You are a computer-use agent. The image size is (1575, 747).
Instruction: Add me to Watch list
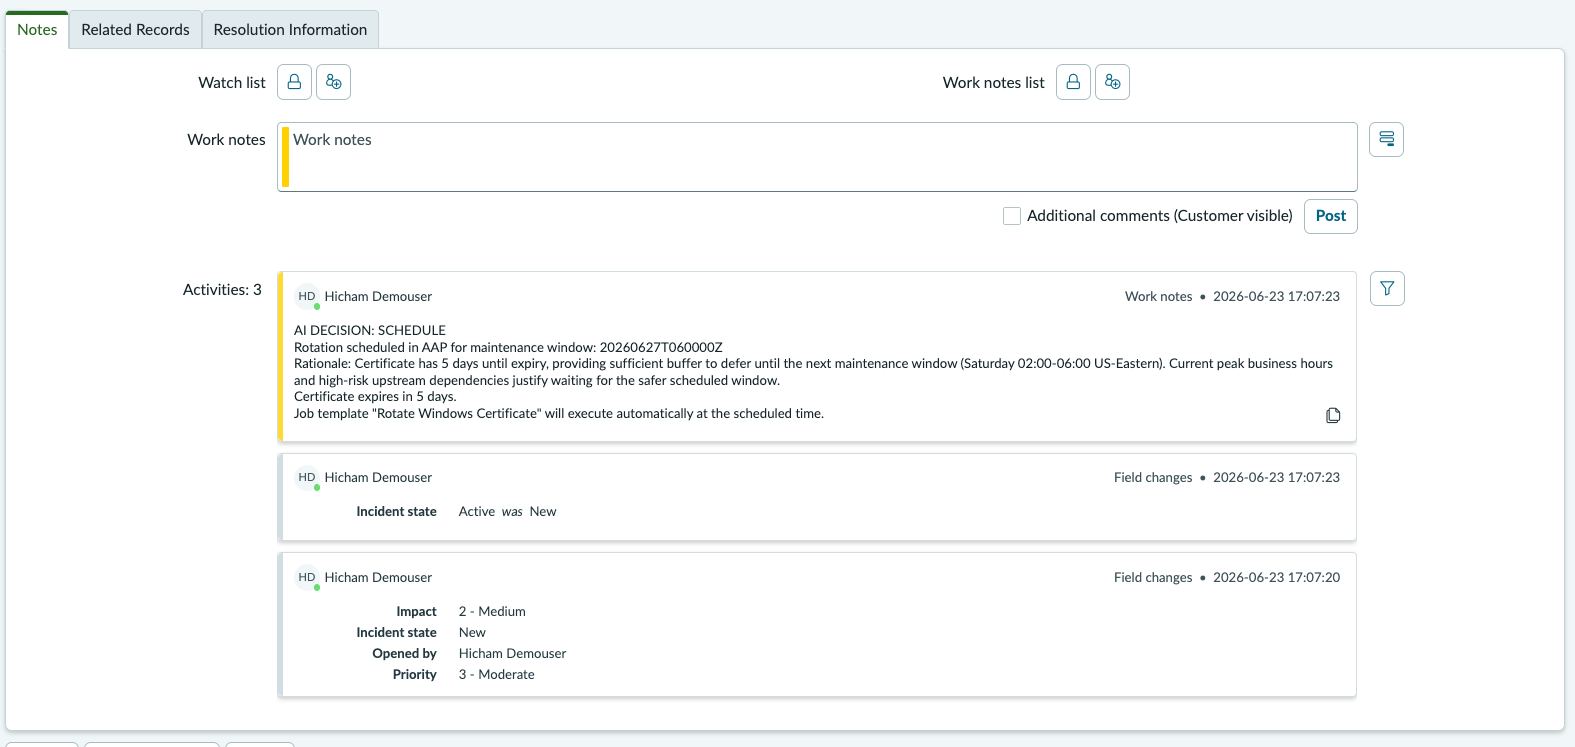(334, 82)
